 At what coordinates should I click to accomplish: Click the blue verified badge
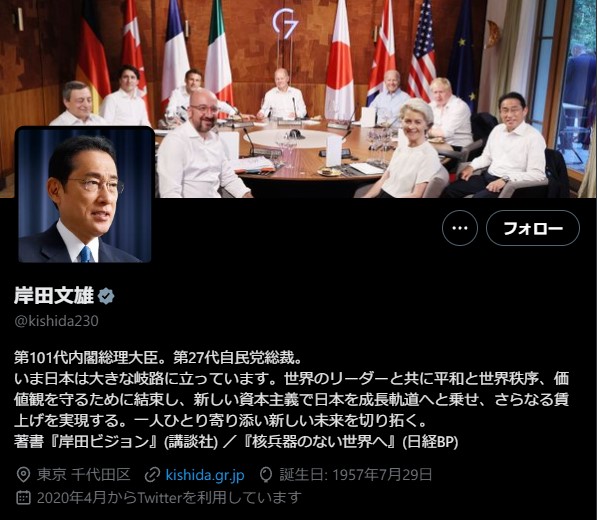pos(106,296)
